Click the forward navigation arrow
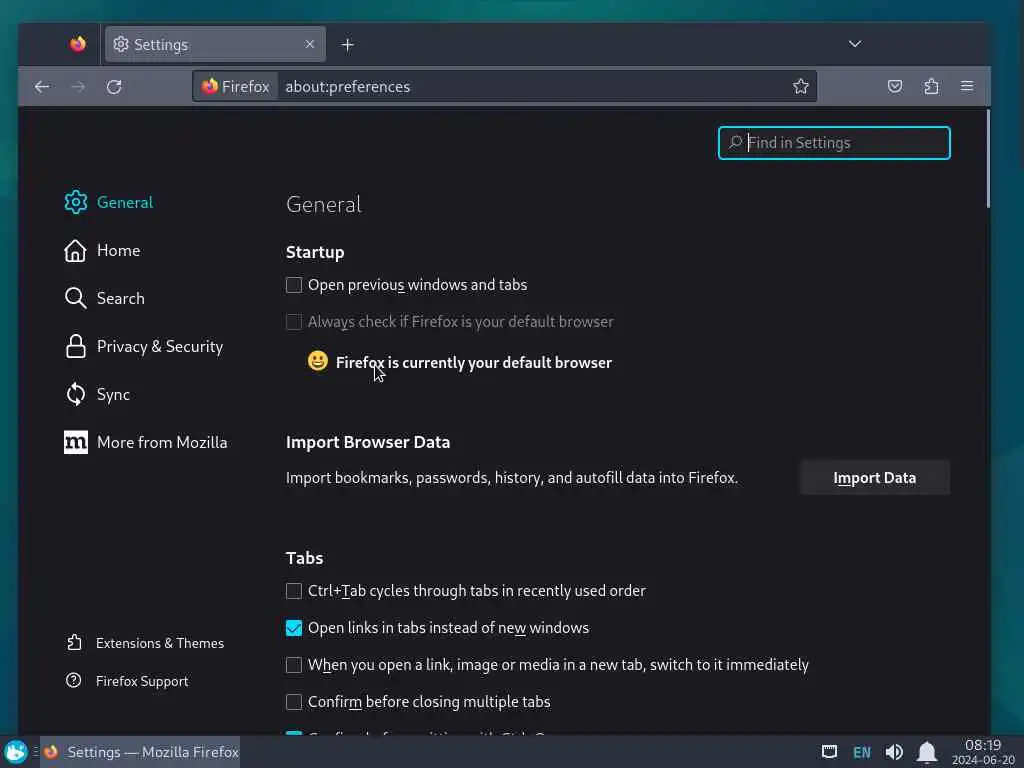 pyautogui.click(x=78, y=87)
